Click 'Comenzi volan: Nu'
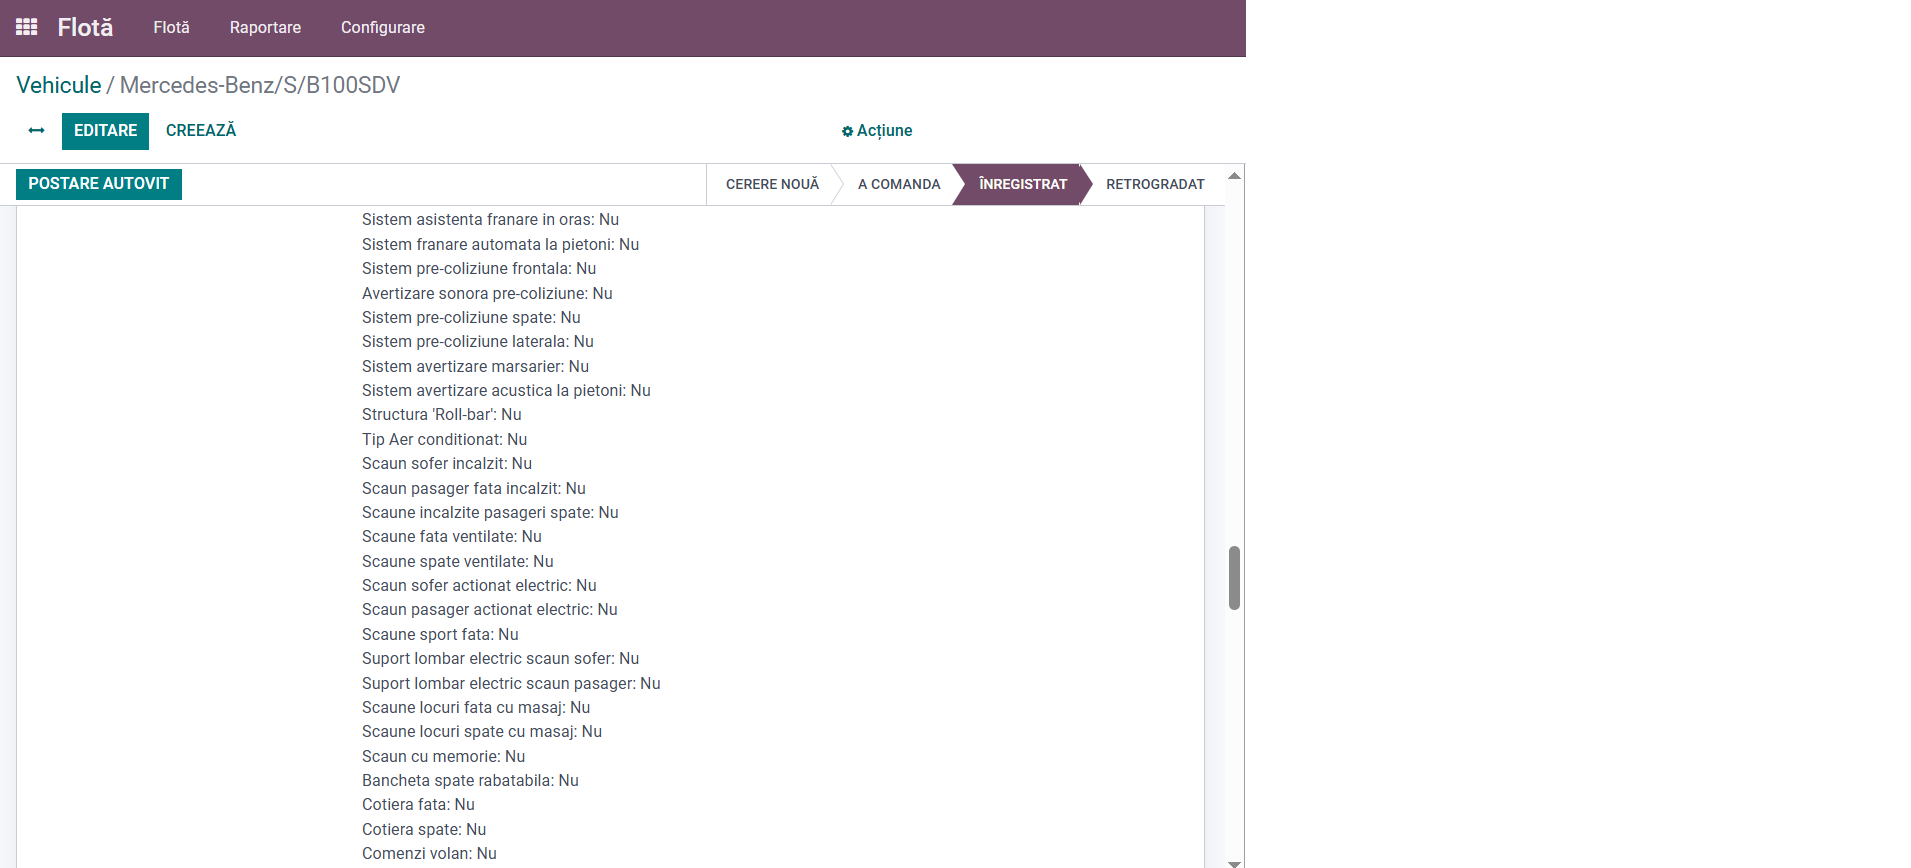This screenshot has height=868, width=1911. (x=429, y=854)
